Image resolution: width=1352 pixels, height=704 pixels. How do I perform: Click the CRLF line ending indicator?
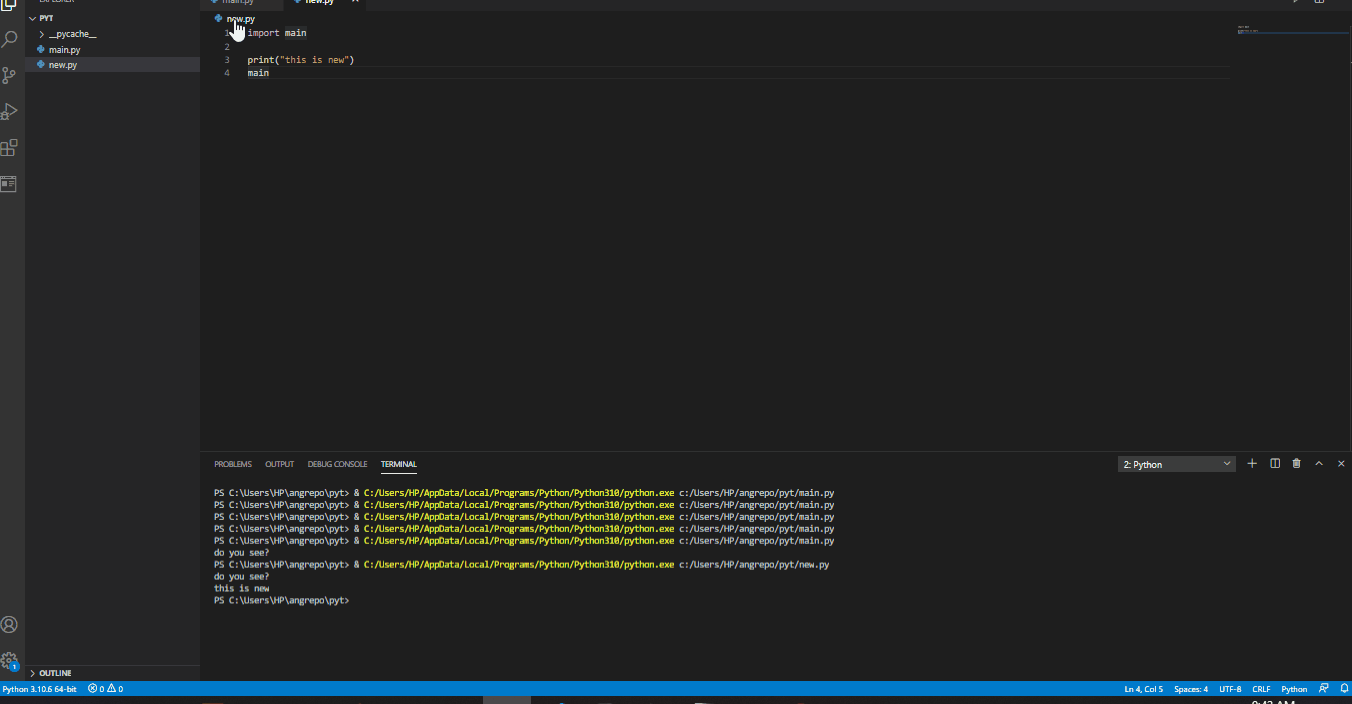(1261, 689)
